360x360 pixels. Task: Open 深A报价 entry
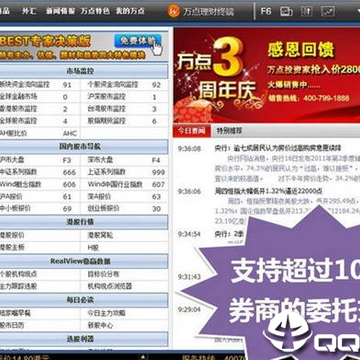coord(99,196)
